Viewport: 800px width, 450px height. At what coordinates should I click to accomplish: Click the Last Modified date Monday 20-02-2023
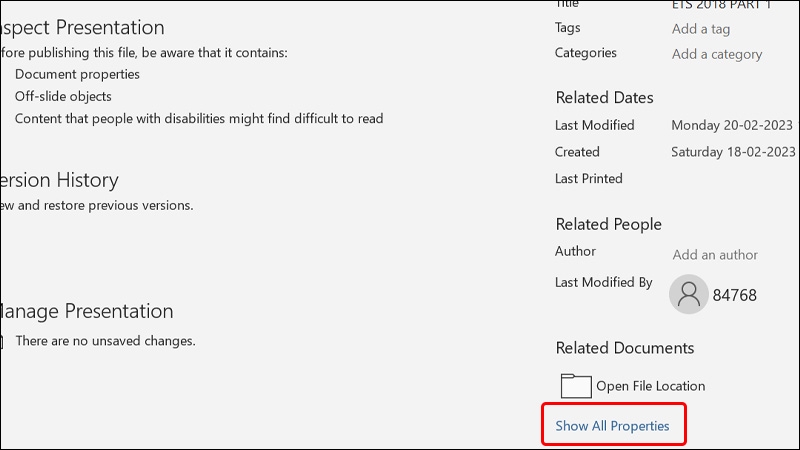pyautogui.click(x=733, y=126)
